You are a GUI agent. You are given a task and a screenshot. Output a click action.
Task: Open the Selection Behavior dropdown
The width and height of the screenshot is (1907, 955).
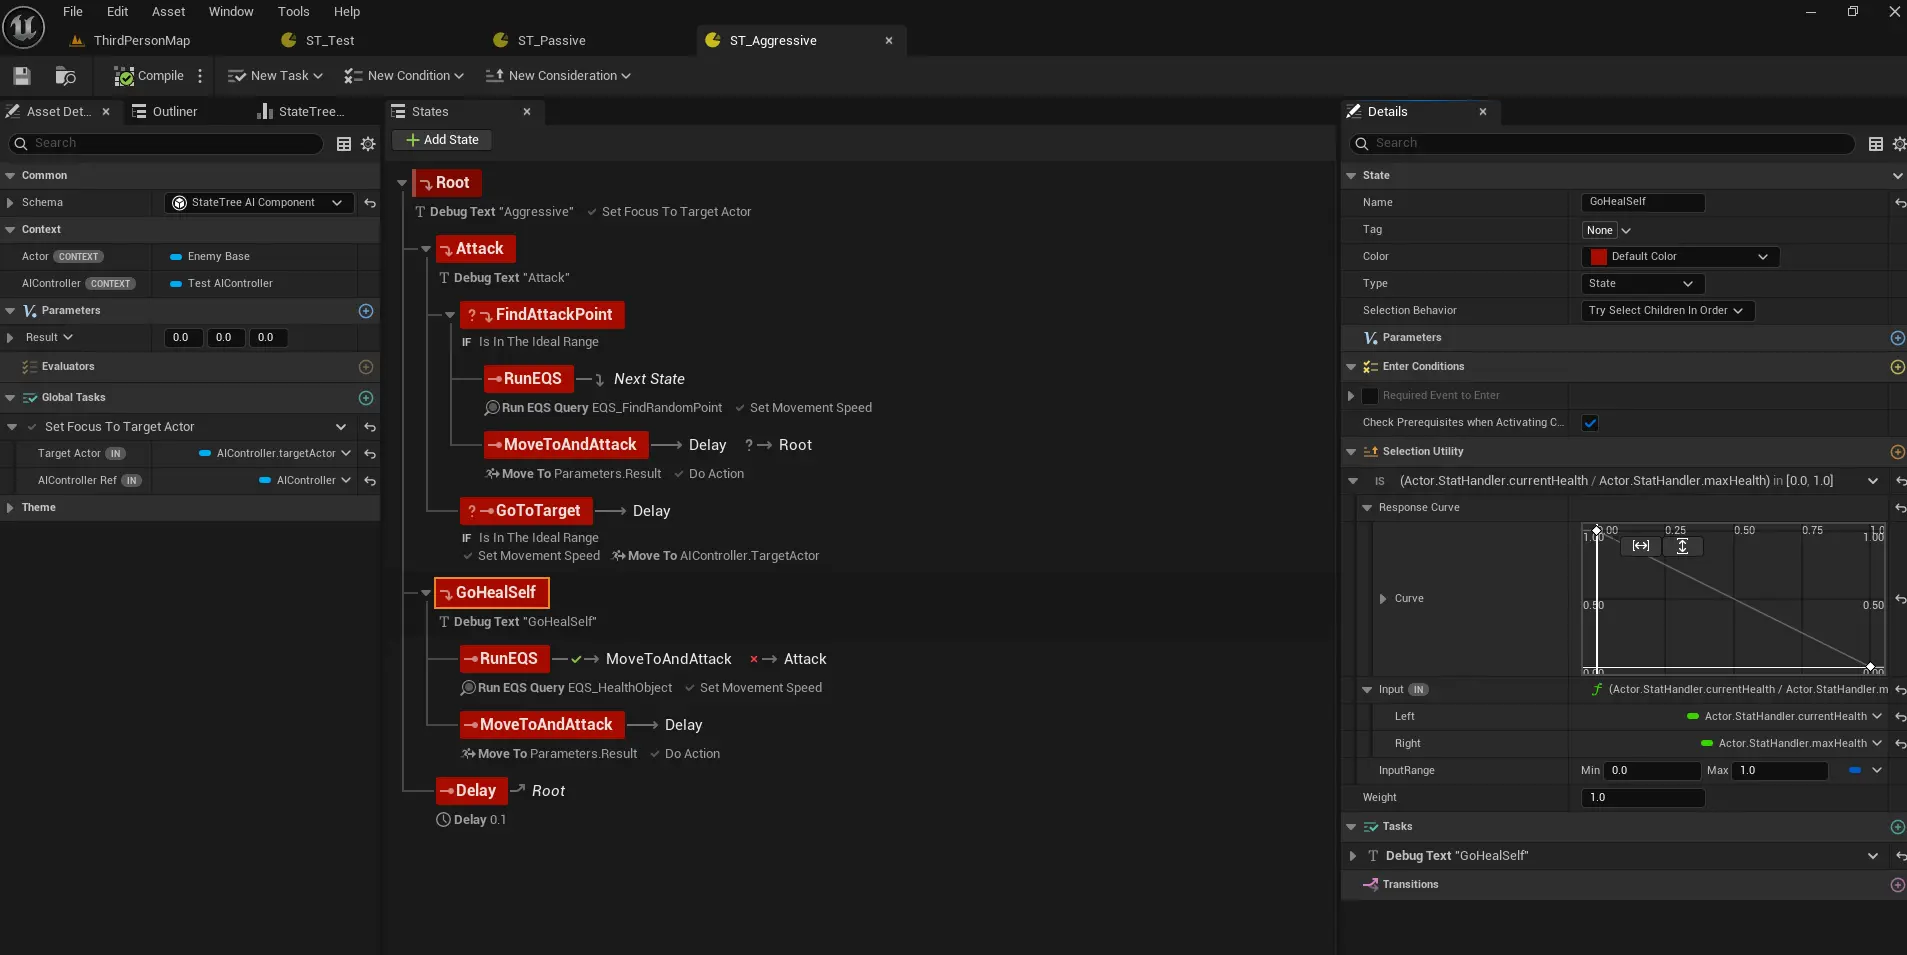pyautogui.click(x=1667, y=311)
